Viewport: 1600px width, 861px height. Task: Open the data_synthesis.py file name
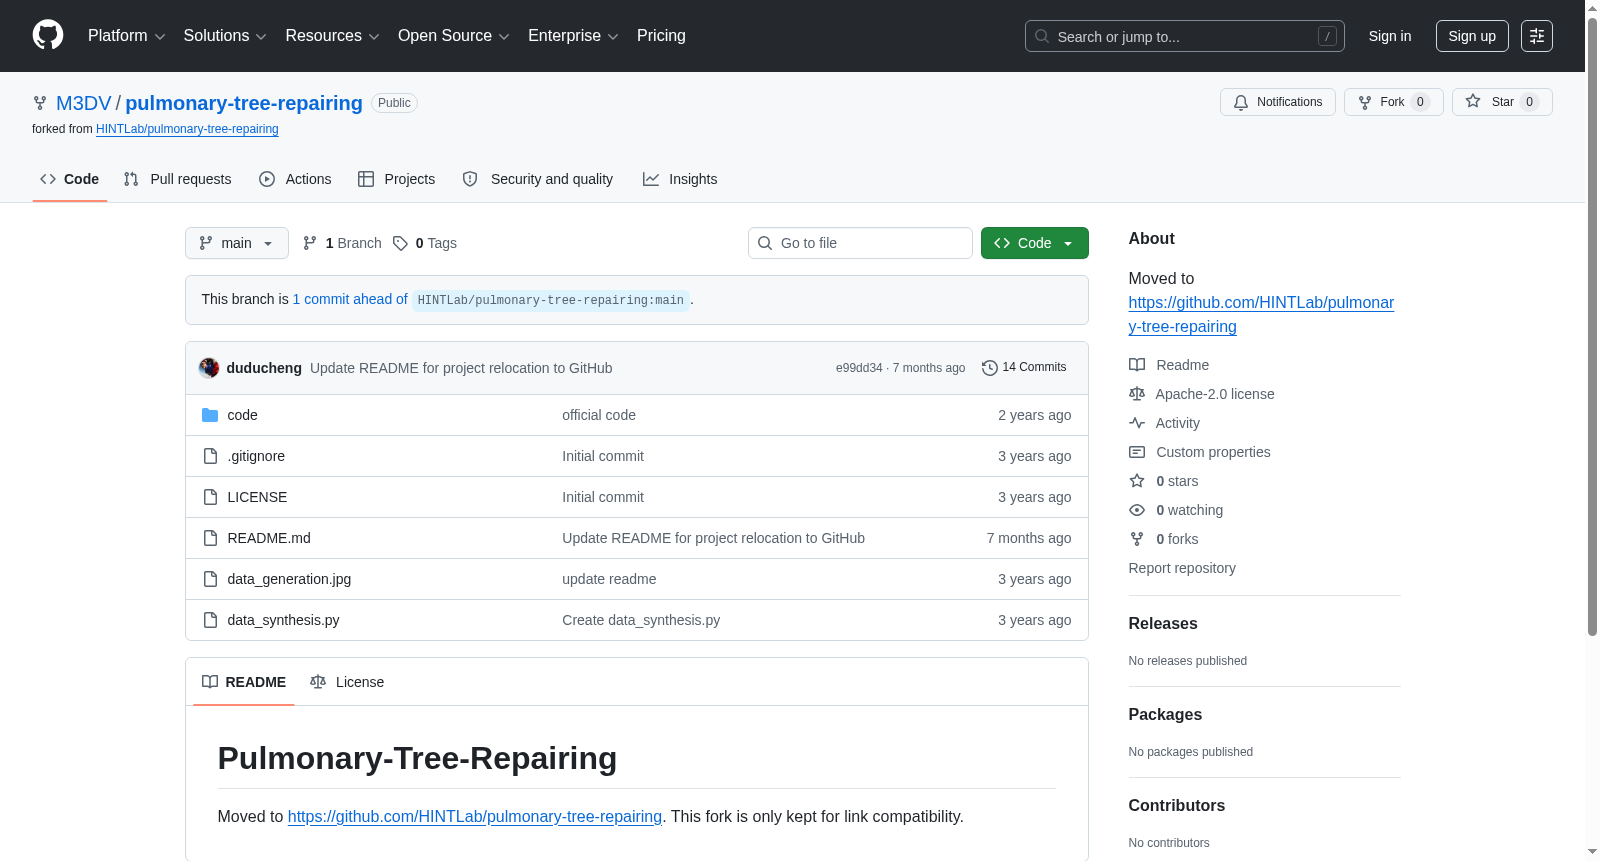click(283, 620)
